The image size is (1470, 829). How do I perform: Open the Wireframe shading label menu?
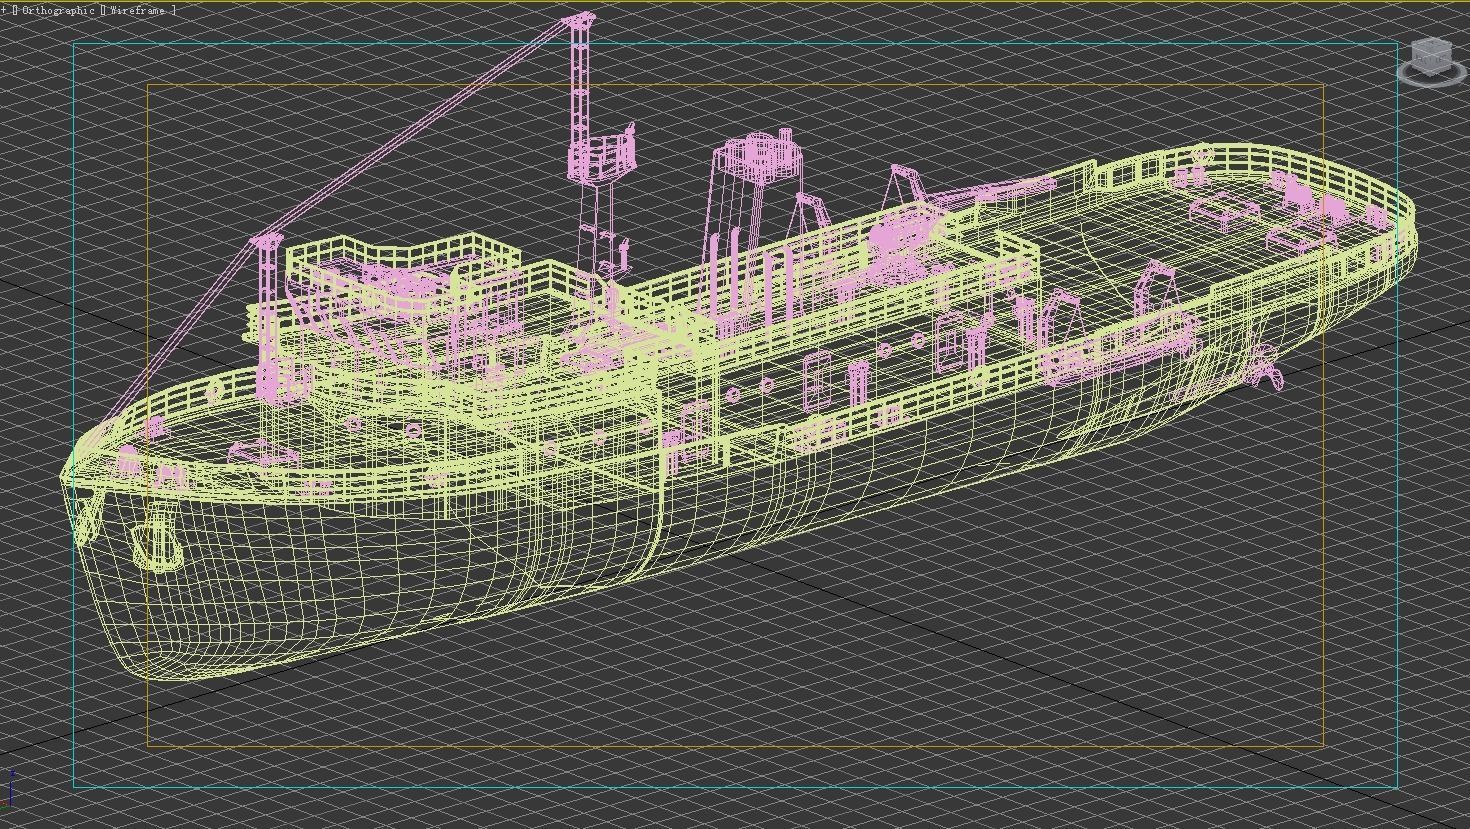click(139, 10)
